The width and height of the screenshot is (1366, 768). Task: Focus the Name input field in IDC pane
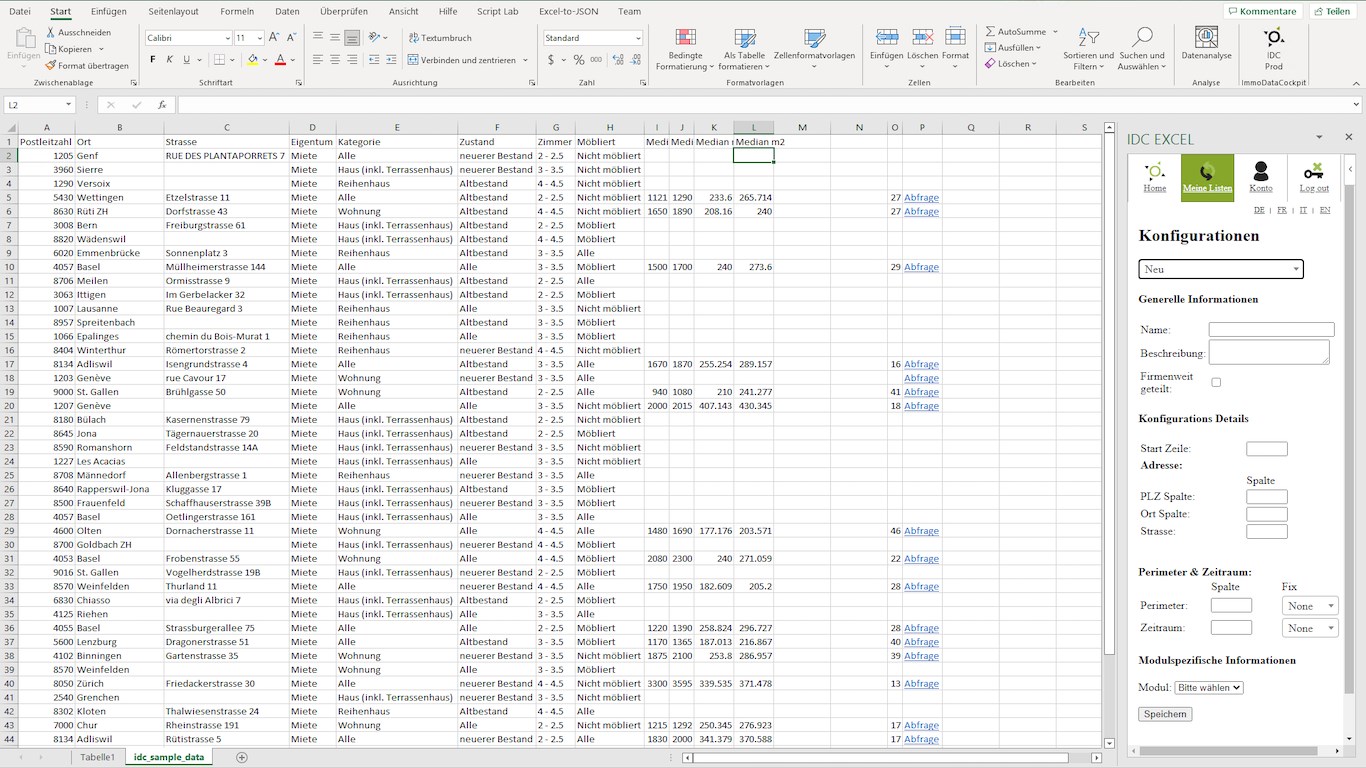(x=1271, y=329)
